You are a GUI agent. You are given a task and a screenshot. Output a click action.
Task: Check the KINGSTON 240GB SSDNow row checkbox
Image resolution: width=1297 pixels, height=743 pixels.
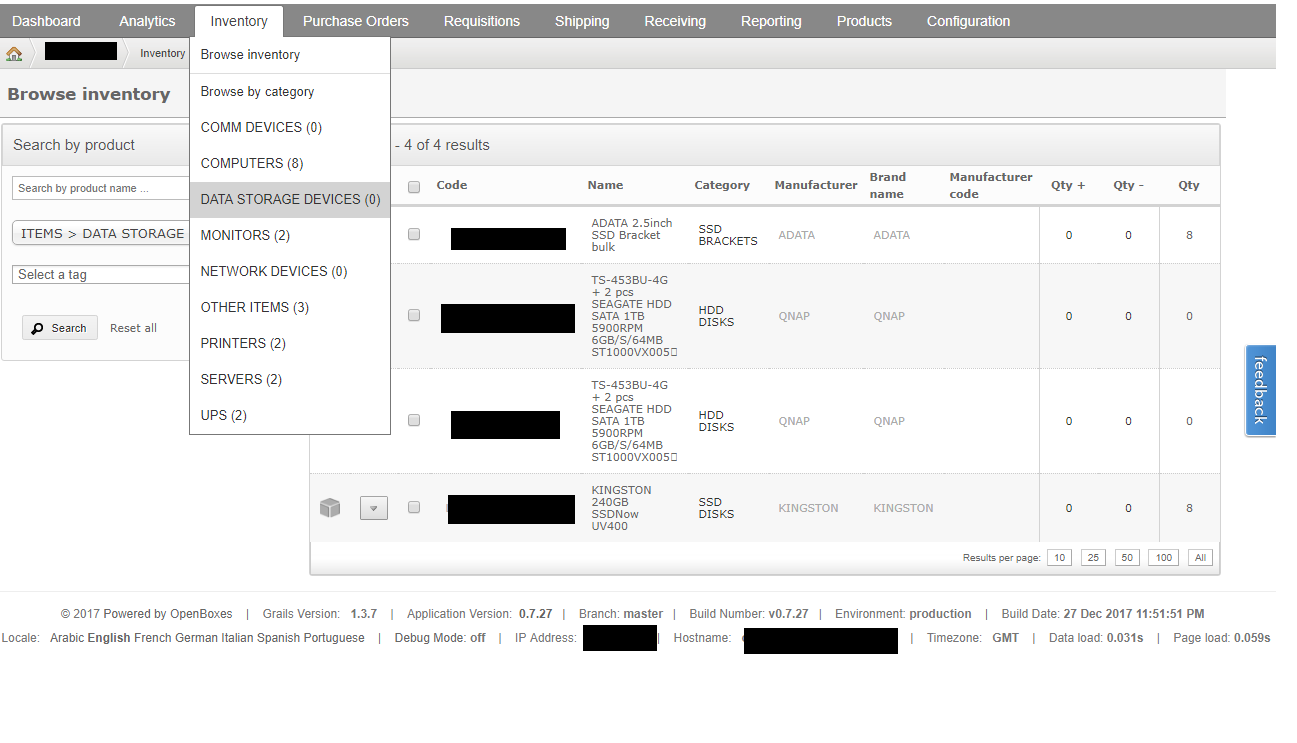click(x=414, y=507)
